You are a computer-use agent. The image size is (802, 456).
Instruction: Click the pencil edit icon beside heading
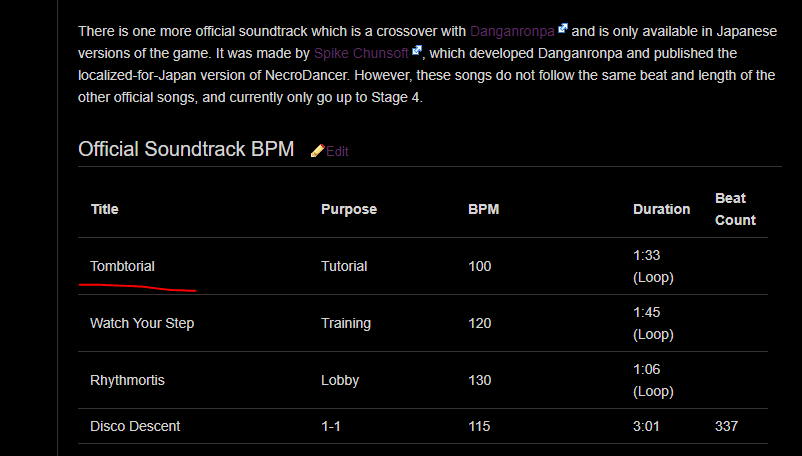(317, 151)
